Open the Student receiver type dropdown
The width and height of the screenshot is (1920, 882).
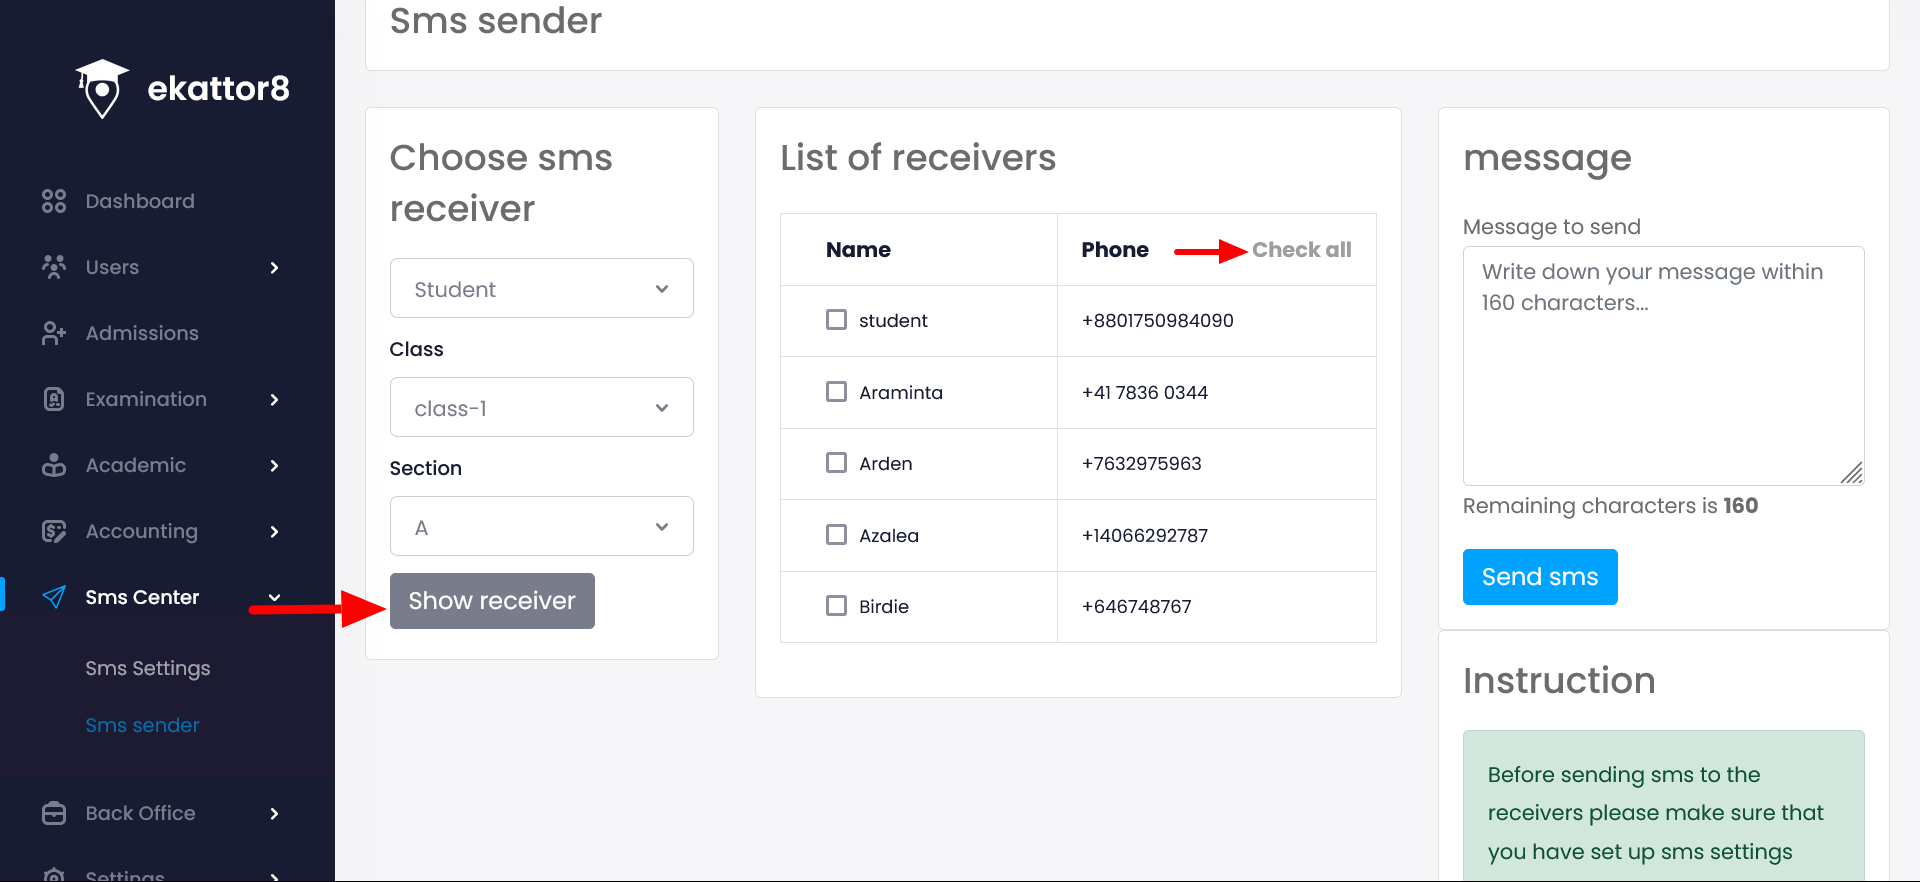point(541,289)
